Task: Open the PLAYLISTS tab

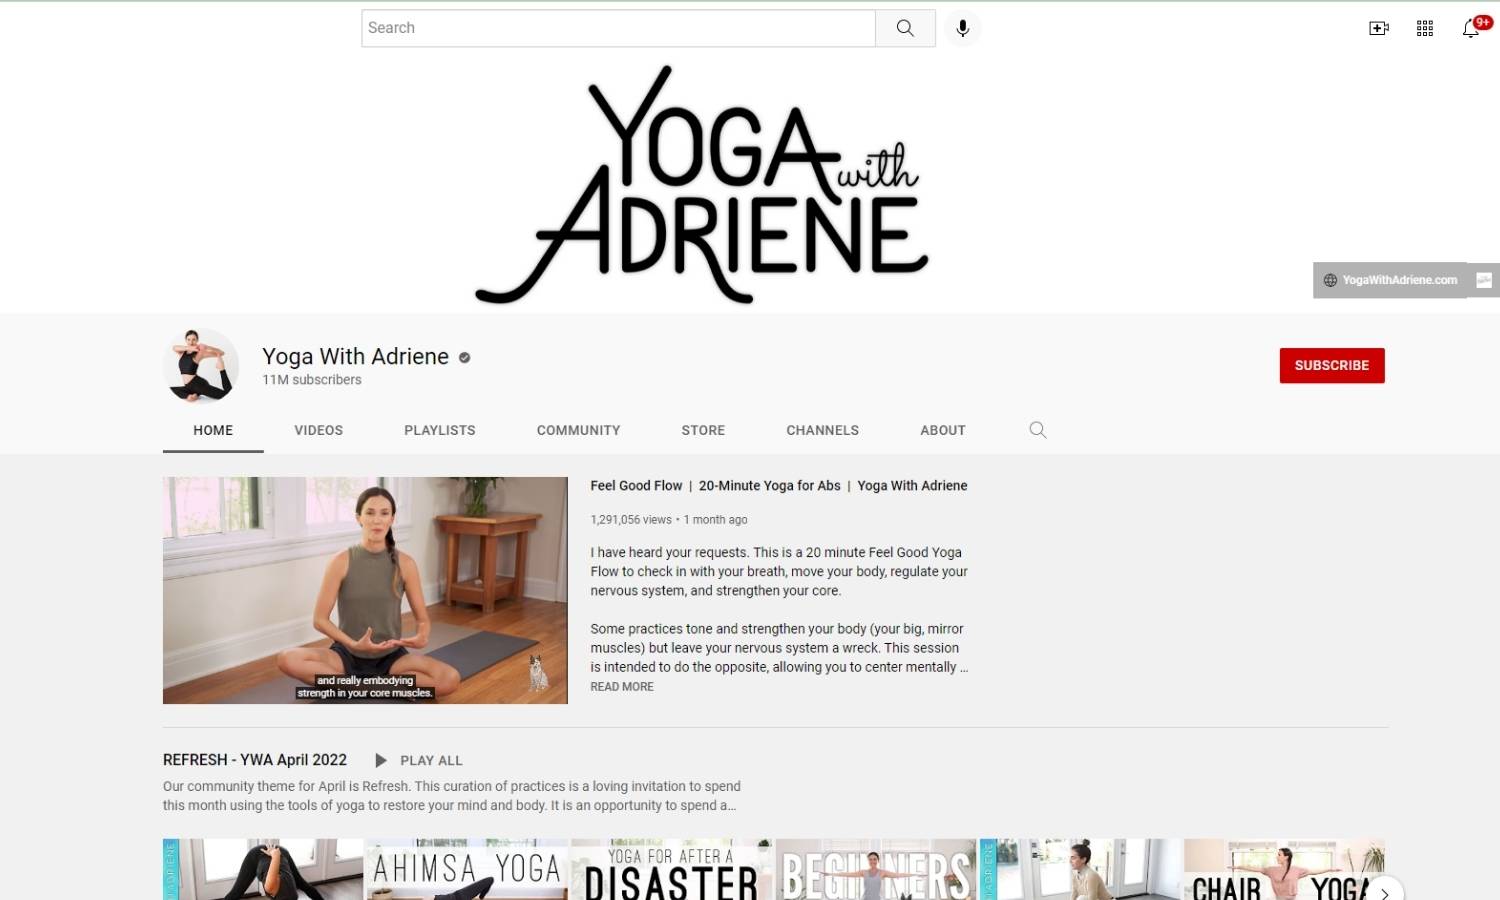Action: (440, 430)
